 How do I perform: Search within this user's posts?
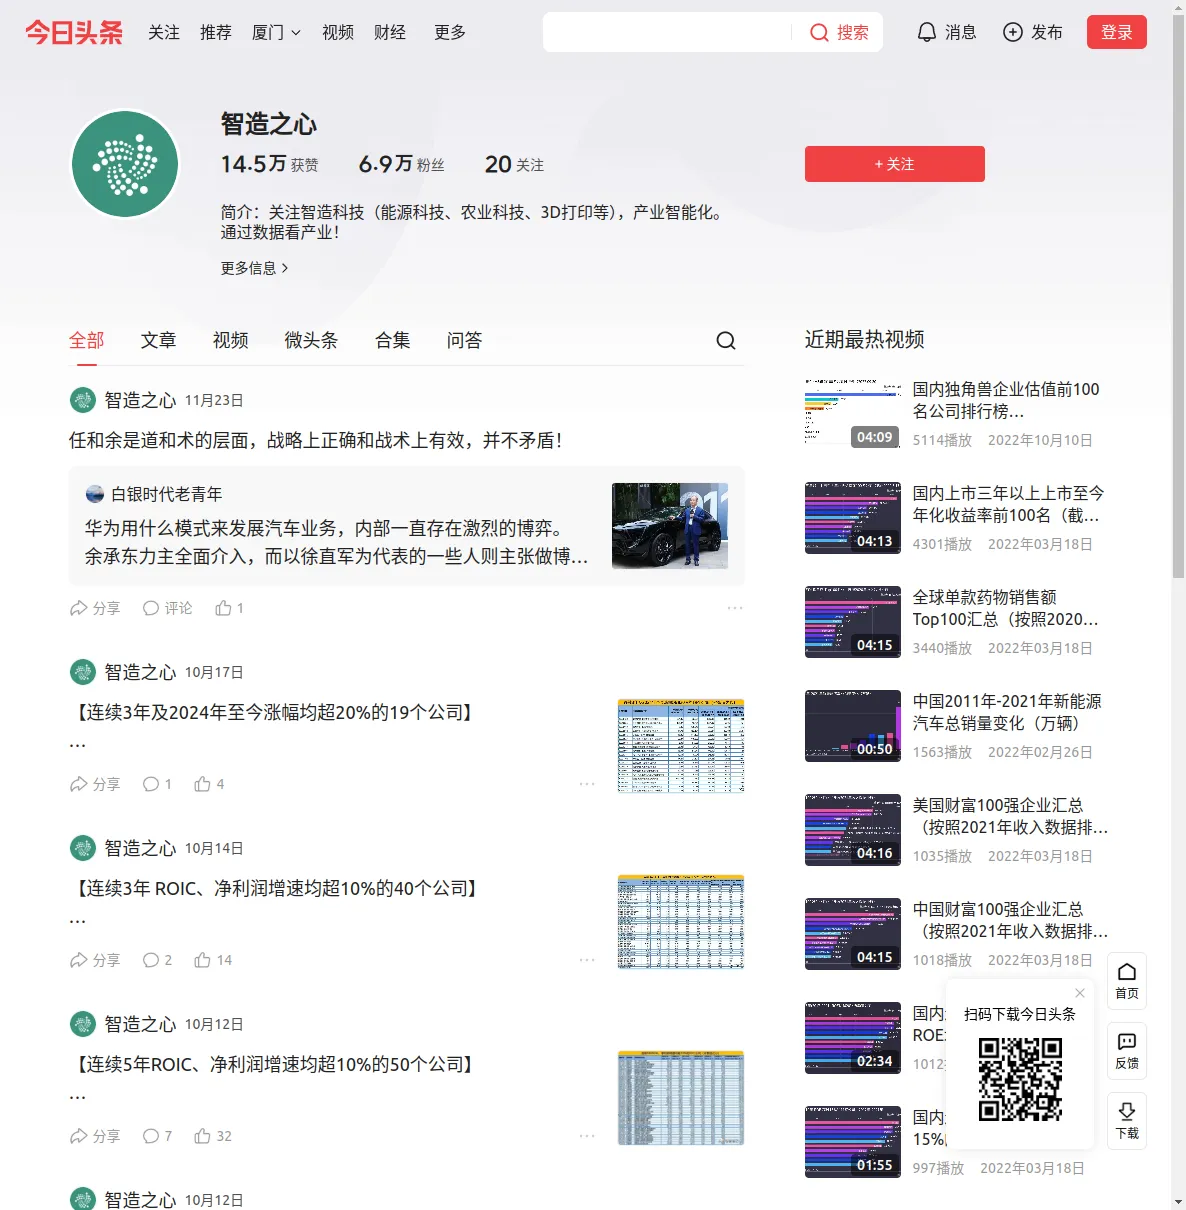(726, 341)
